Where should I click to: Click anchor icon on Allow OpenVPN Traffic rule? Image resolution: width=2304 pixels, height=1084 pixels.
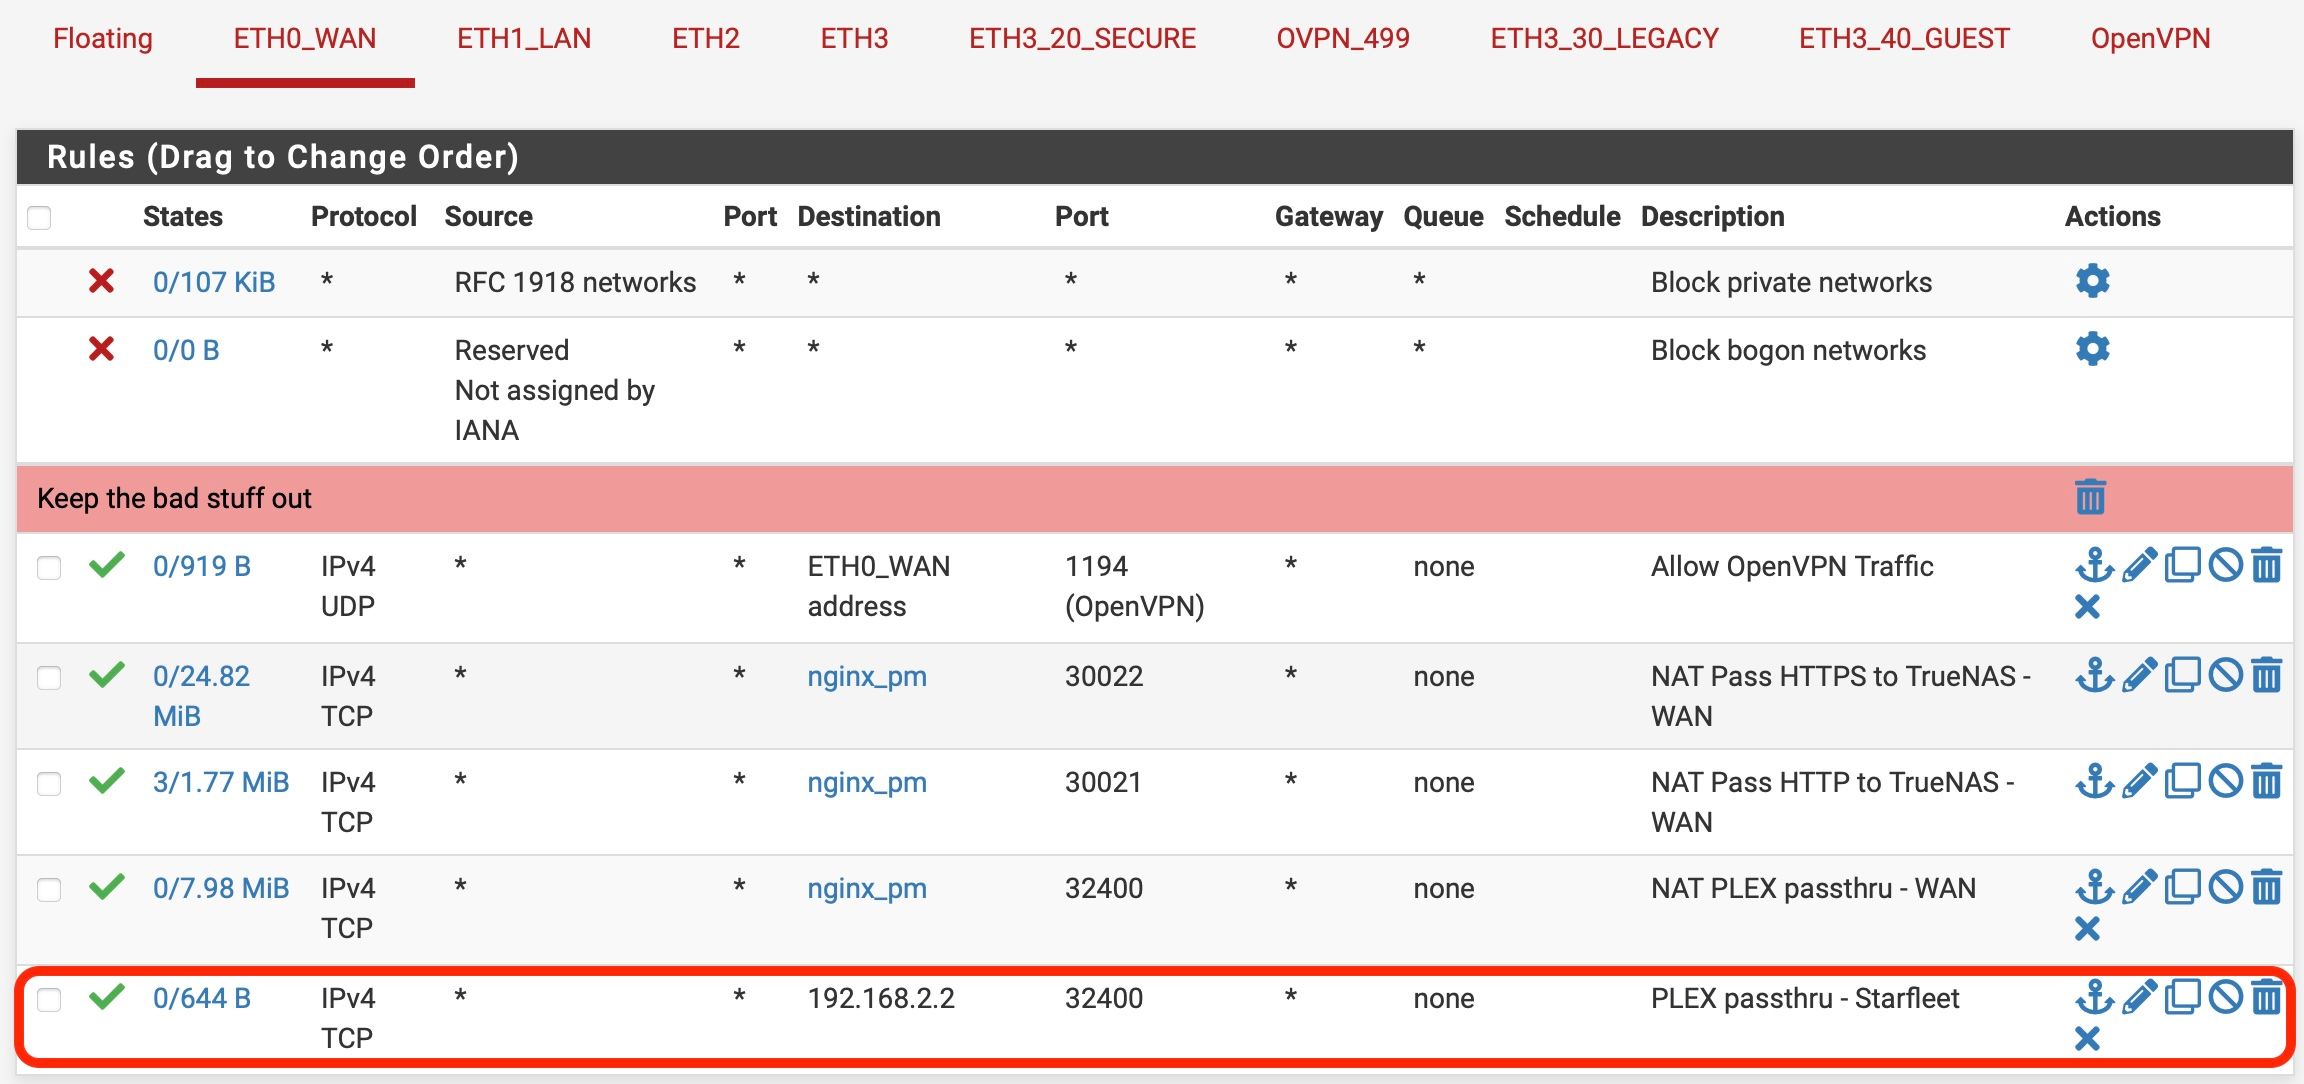(x=2094, y=566)
